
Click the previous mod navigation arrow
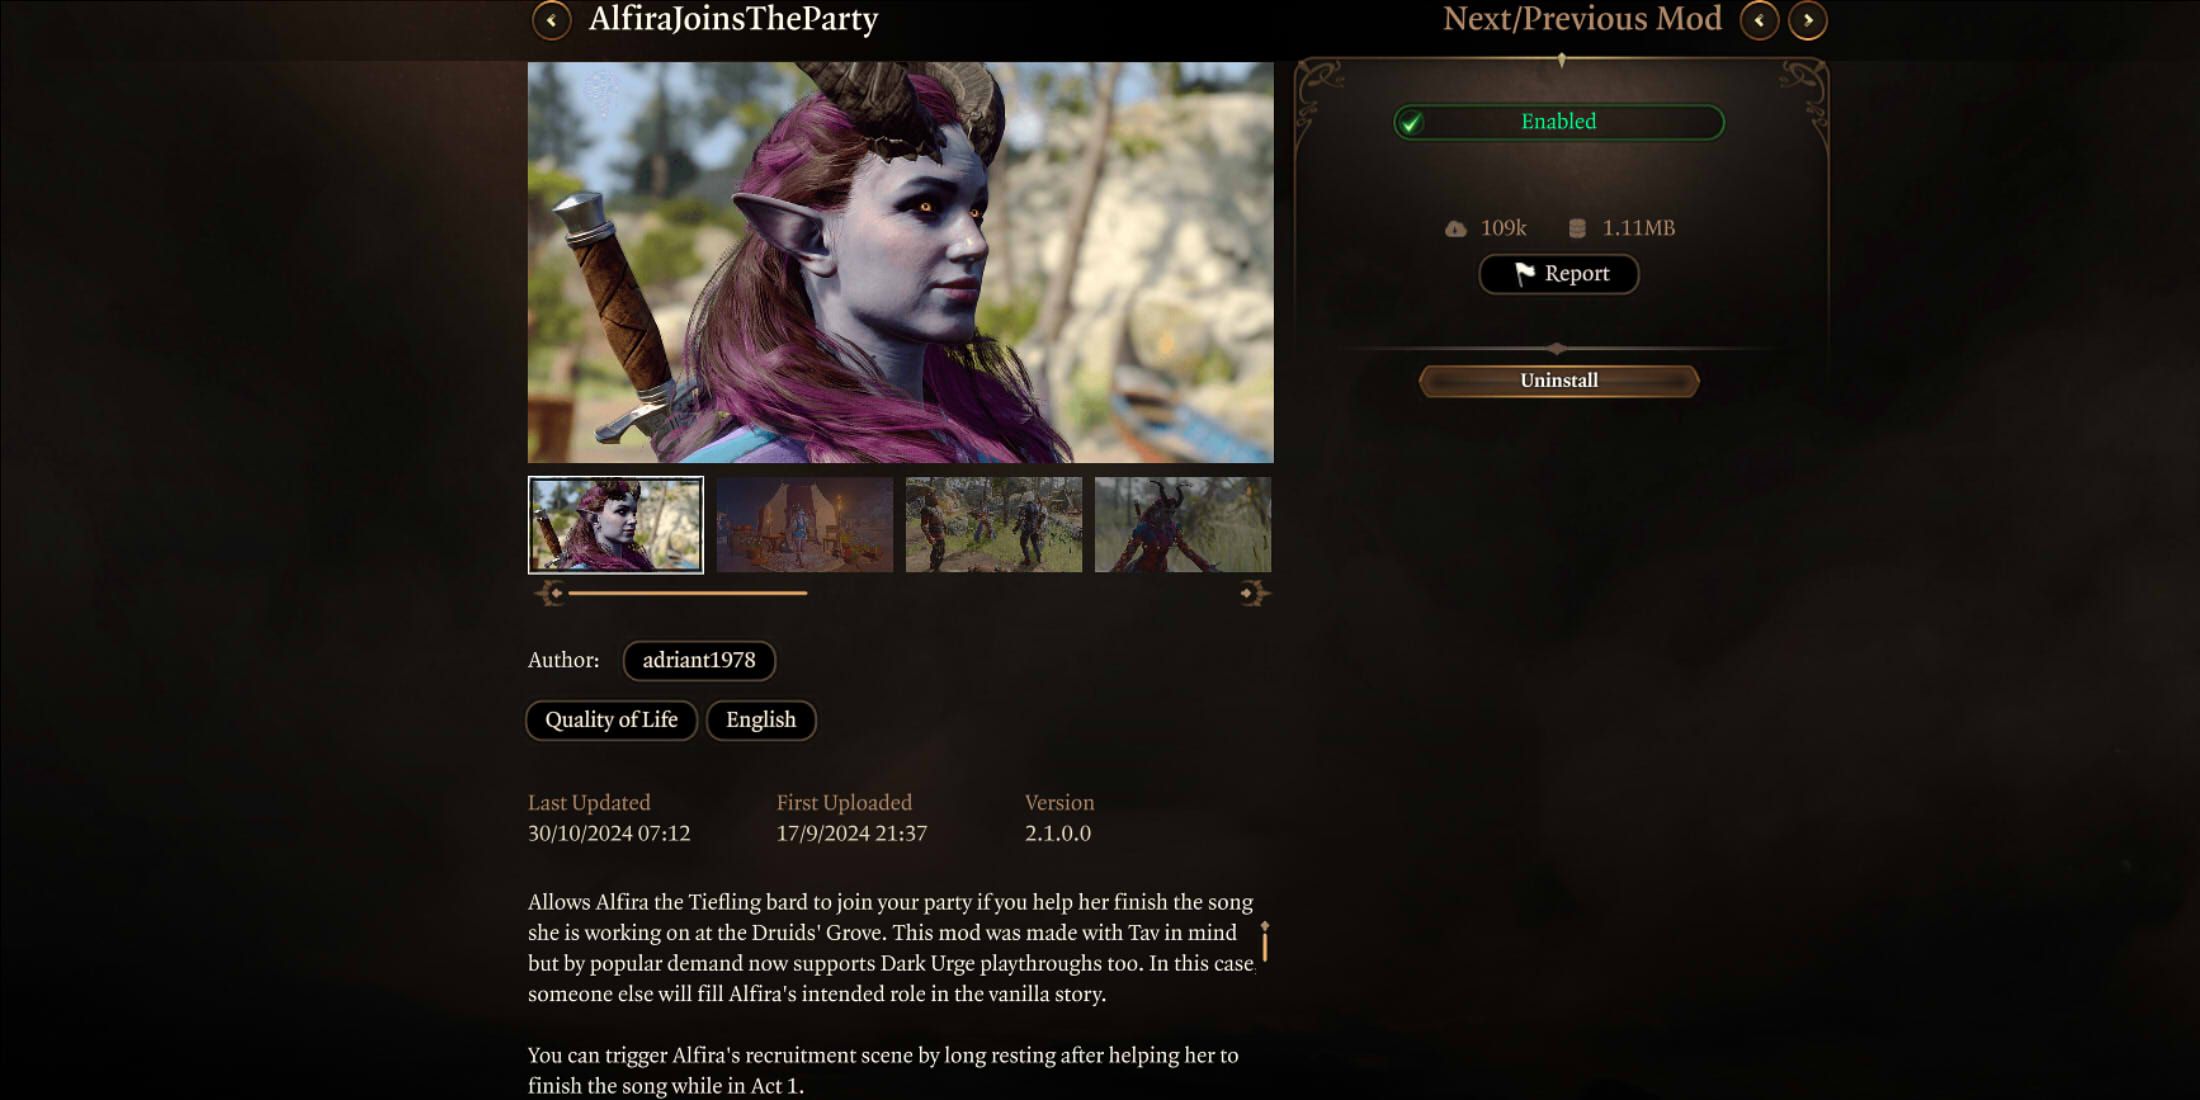coord(1759,18)
